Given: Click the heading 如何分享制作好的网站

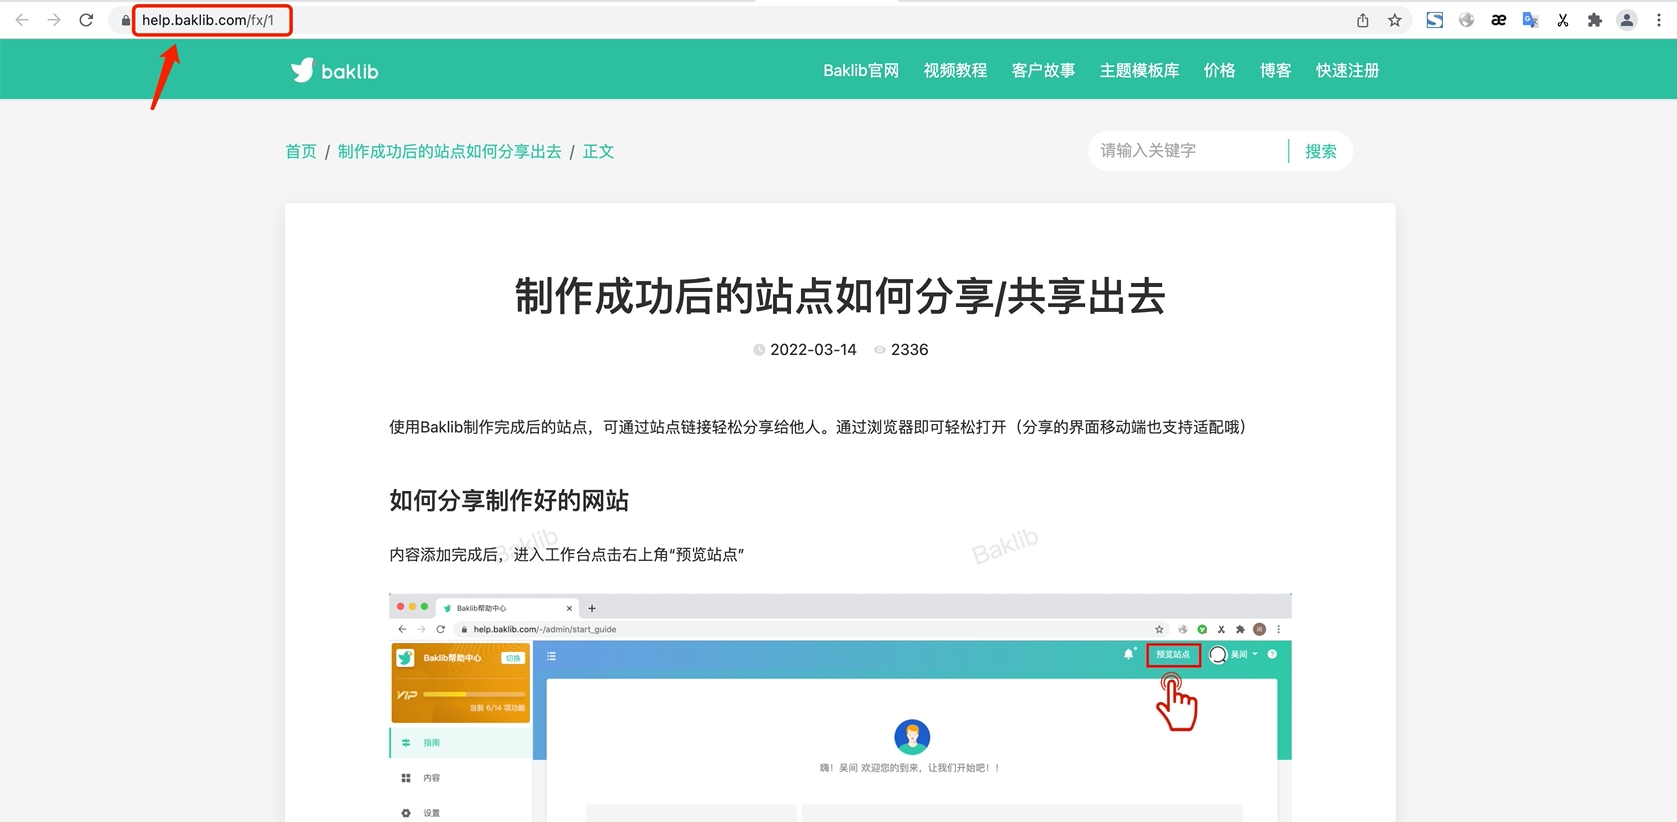Looking at the screenshot, I should click(x=509, y=500).
